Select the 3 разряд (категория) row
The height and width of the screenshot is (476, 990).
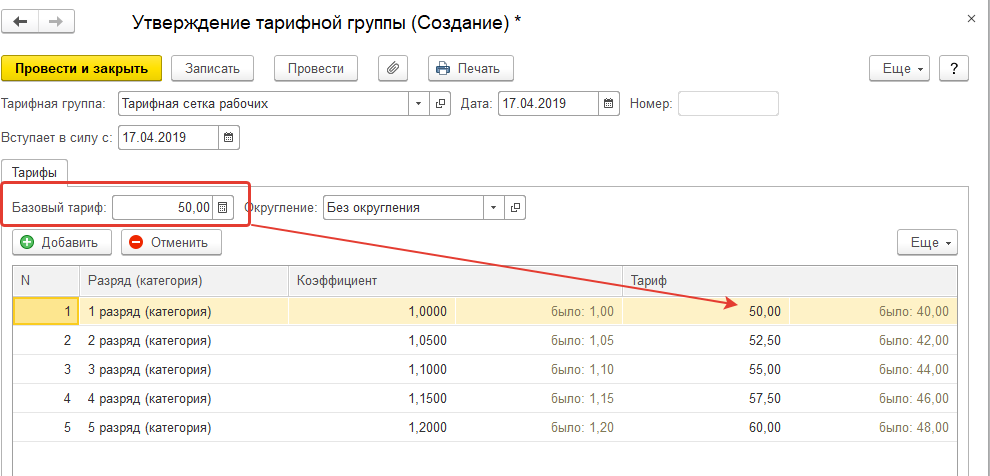[150, 369]
